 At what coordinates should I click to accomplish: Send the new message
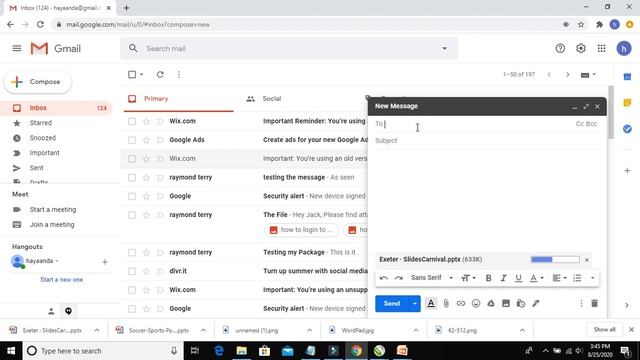tap(392, 304)
